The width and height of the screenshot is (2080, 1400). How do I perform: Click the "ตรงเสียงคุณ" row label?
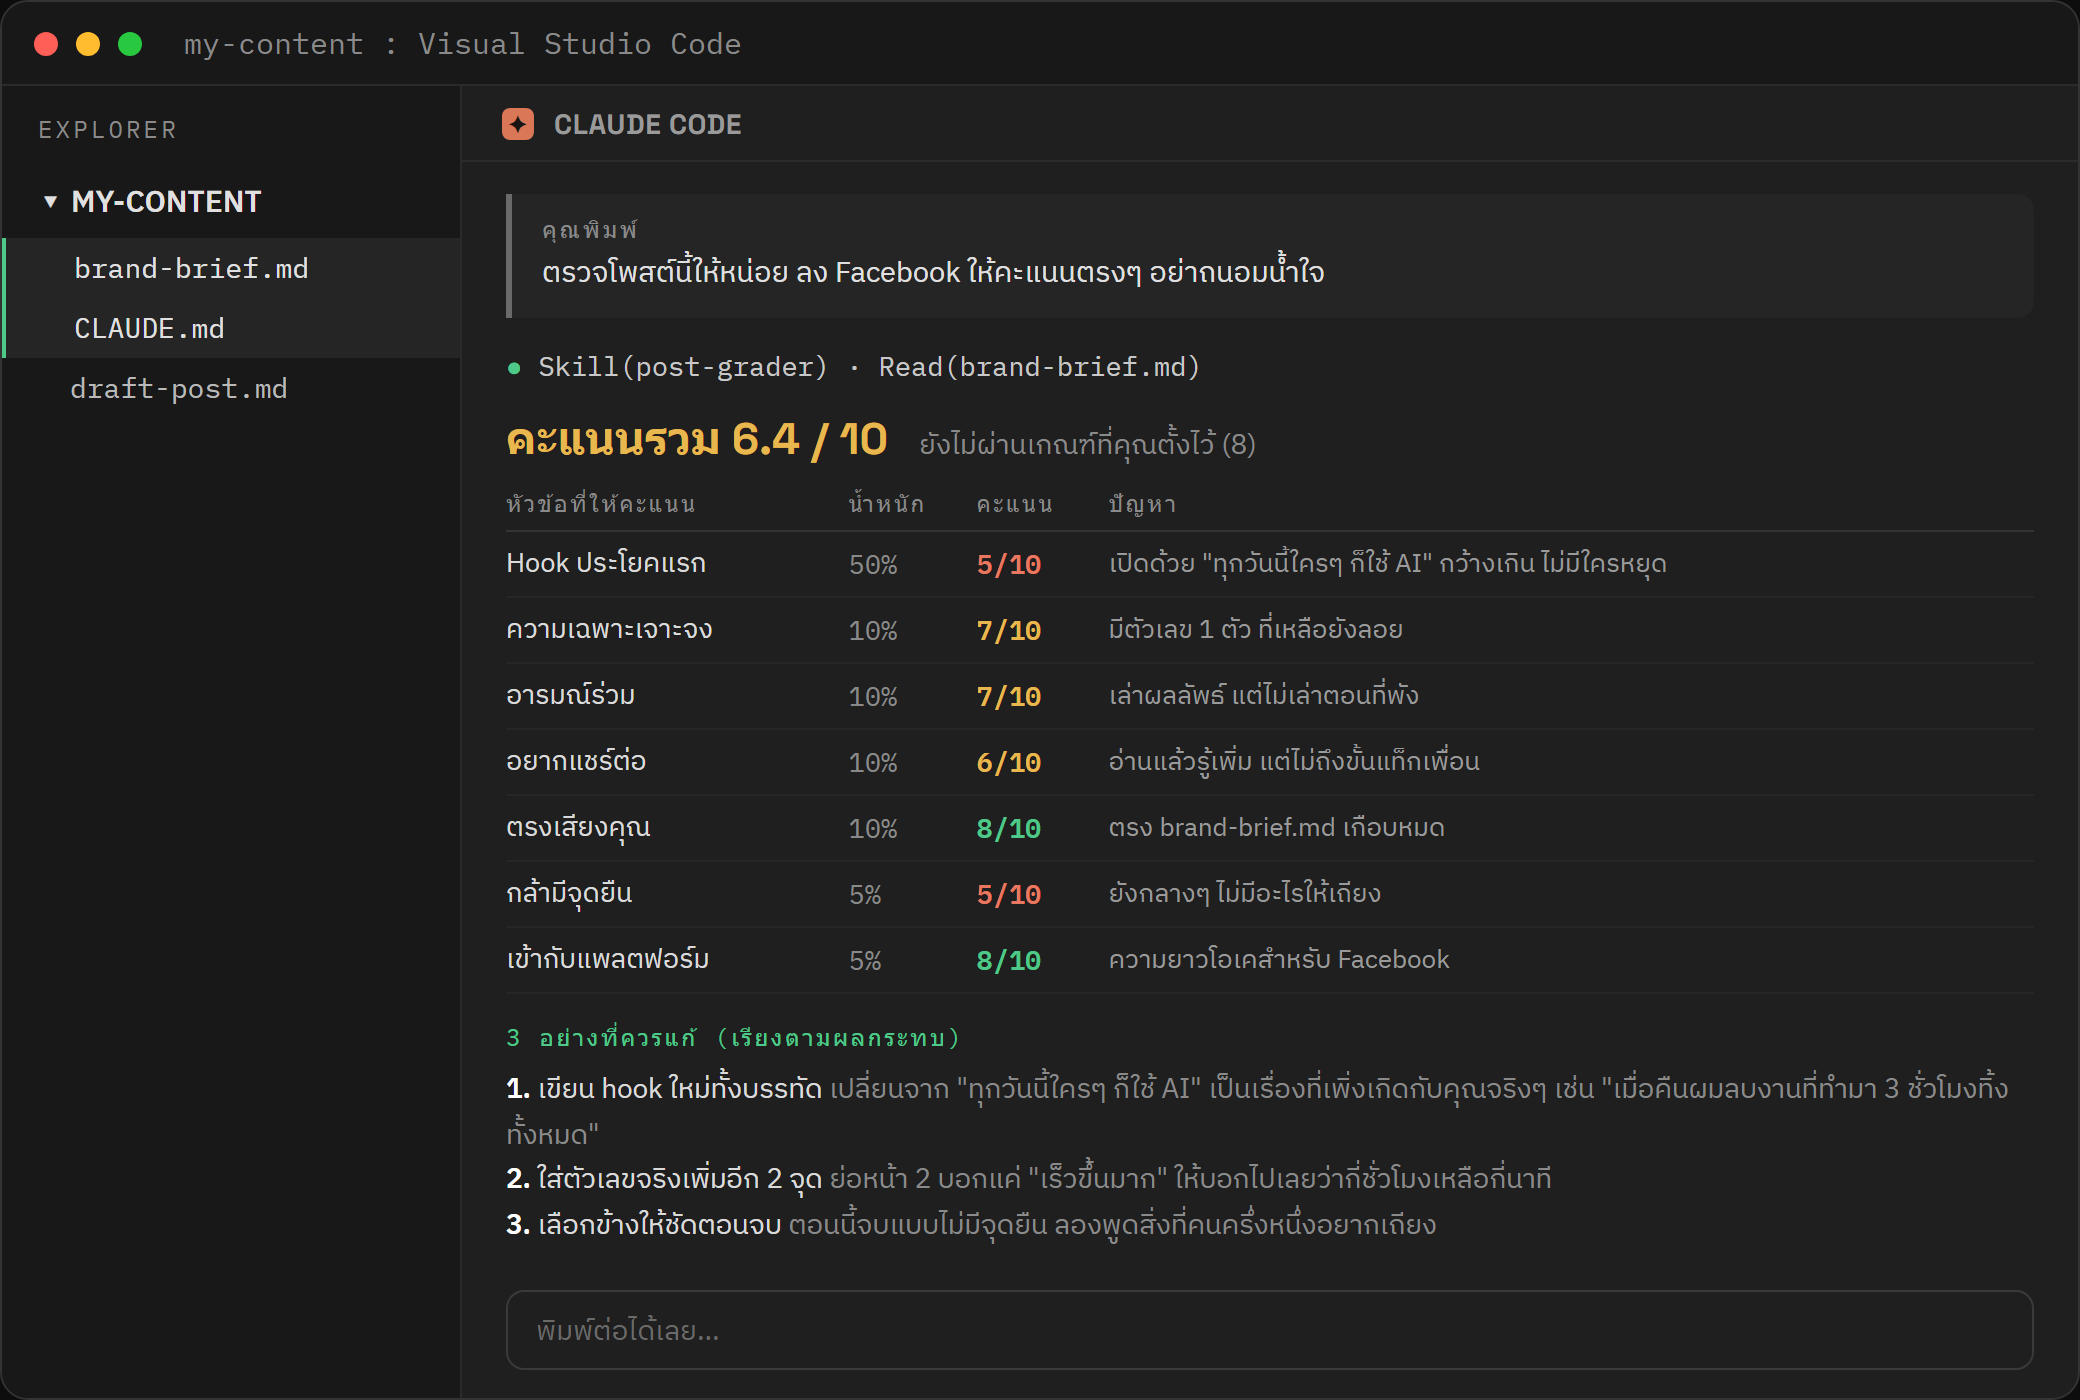(x=578, y=827)
